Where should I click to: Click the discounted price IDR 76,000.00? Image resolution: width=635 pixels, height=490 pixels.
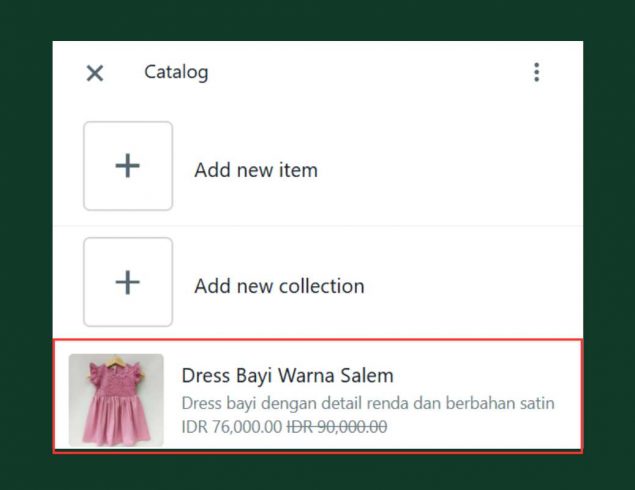[x=231, y=427]
